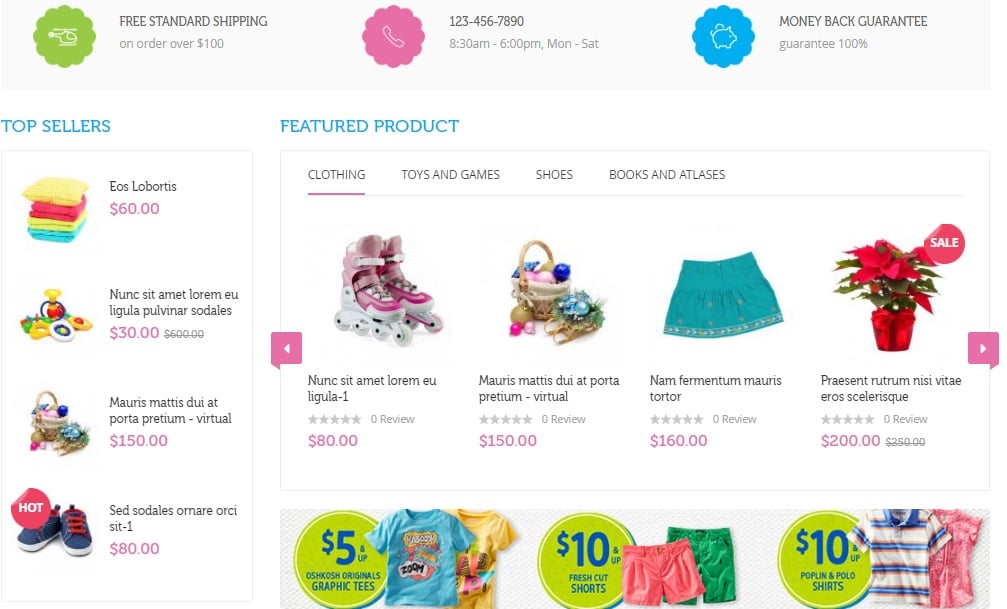Viewport: 1007px width, 609px height.
Task: Click Praesent rutrum nisi vitae eros scelerisque title
Action: [x=891, y=389]
